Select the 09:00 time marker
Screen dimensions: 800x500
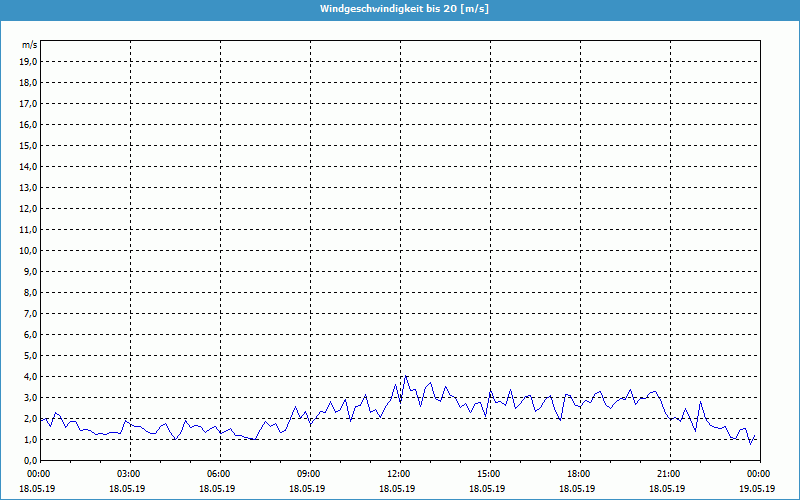309,474
